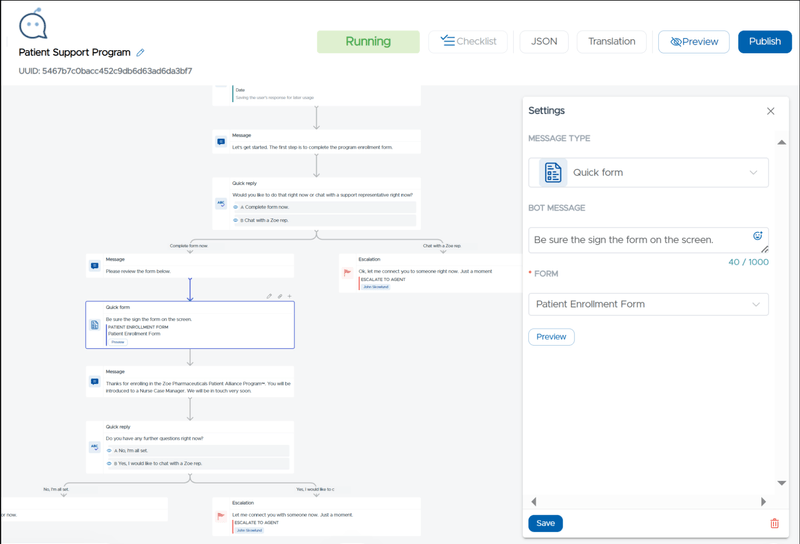The image size is (800, 544).
Task: Close the Settings panel
Action: [x=770, y=111]
